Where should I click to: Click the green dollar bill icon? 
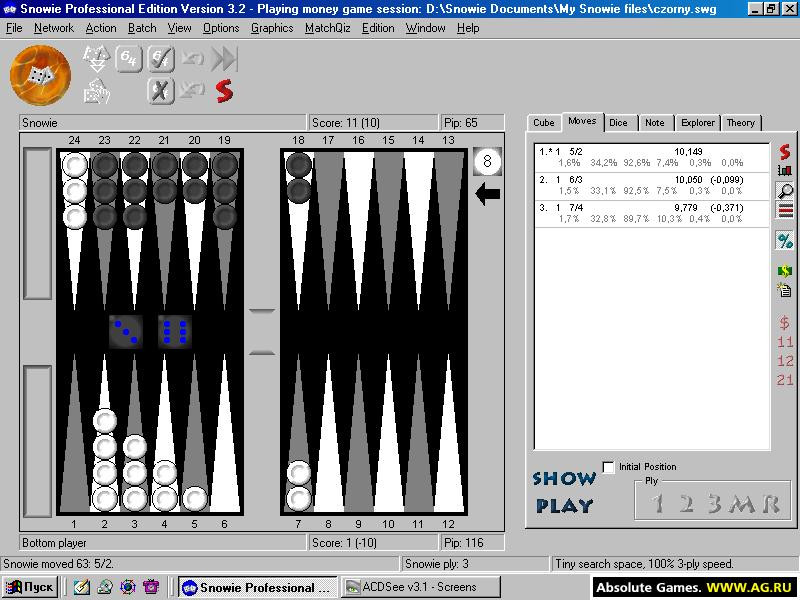tap(785, 271)
